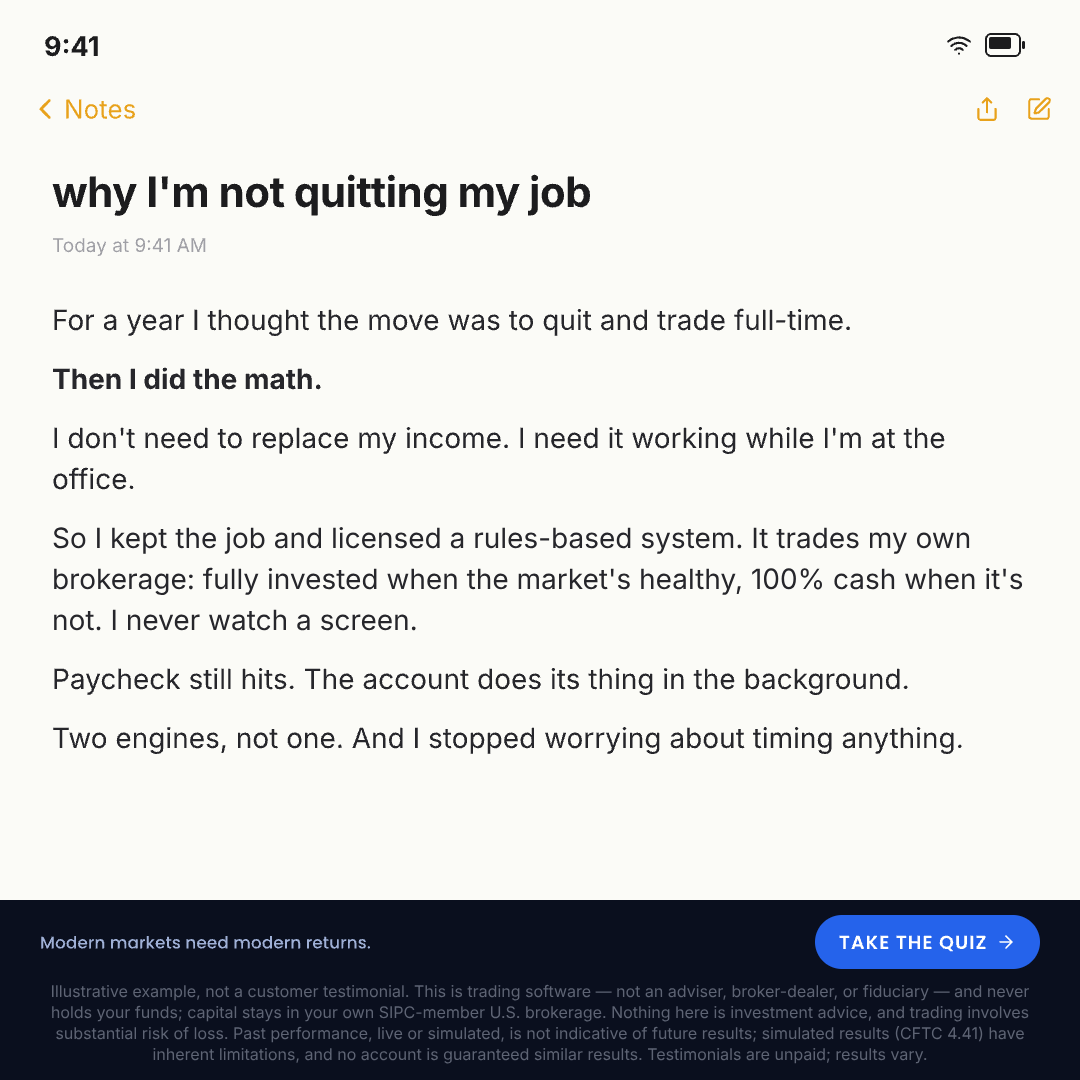Tap the Wi-Fi status icon
1080x1080 pixels.
pos(958,45)
